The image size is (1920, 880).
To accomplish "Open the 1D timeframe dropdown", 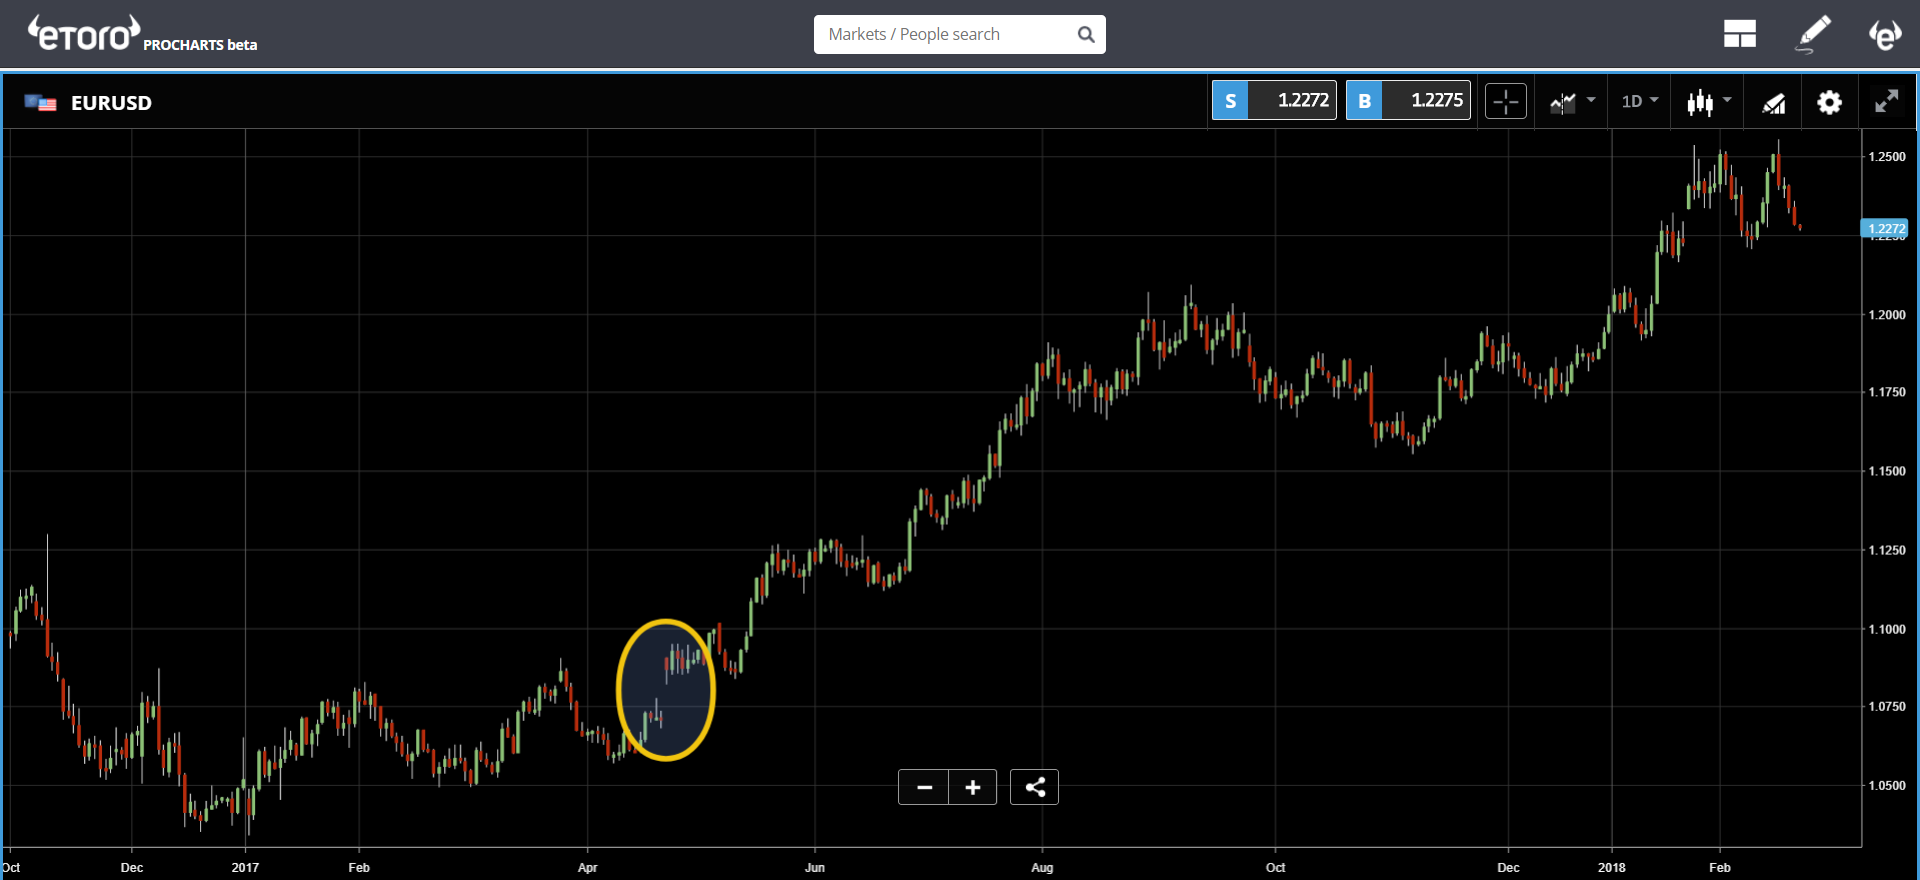I will (1640, 101).
